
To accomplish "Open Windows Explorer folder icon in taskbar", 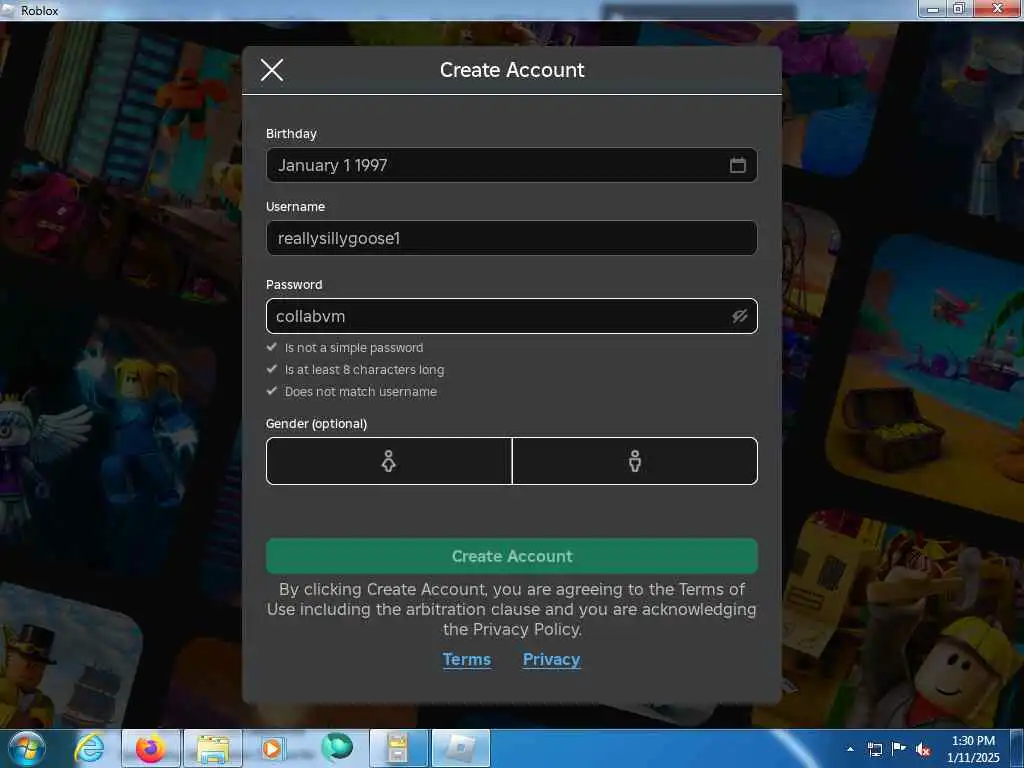I will 213,748.
